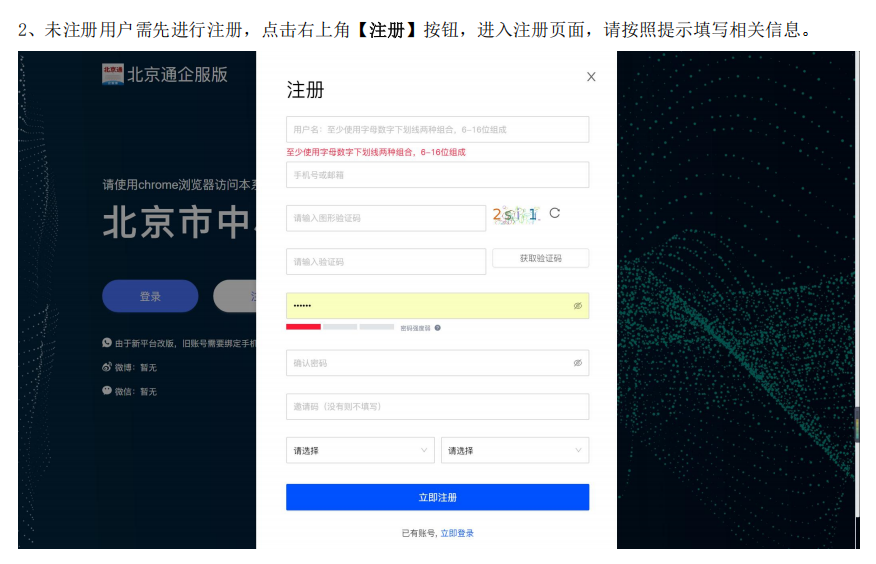Click the 立即登录 link
The image size is (876, 564).
click(x=457, y=533)
